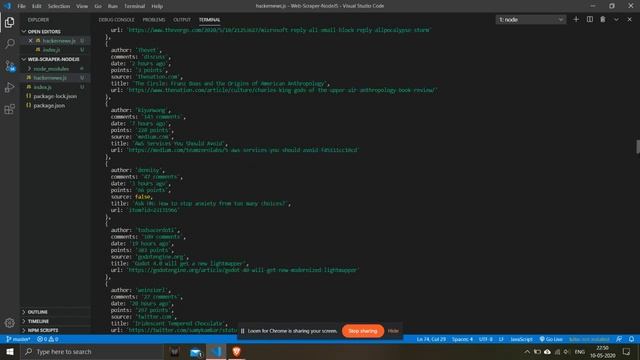Open hackernews.js in the project tree
This screenshot has height=360, width=640.
pyautogui.click(x=50, y=78)
